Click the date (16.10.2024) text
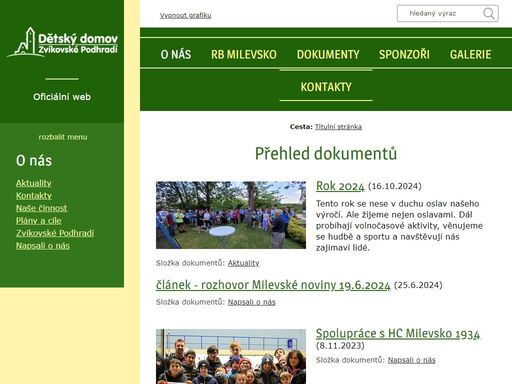The image size is (512, 384). point(395,186)
